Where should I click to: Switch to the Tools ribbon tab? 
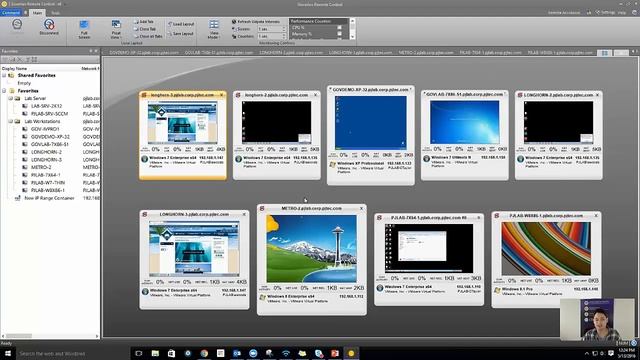[56, 13]
